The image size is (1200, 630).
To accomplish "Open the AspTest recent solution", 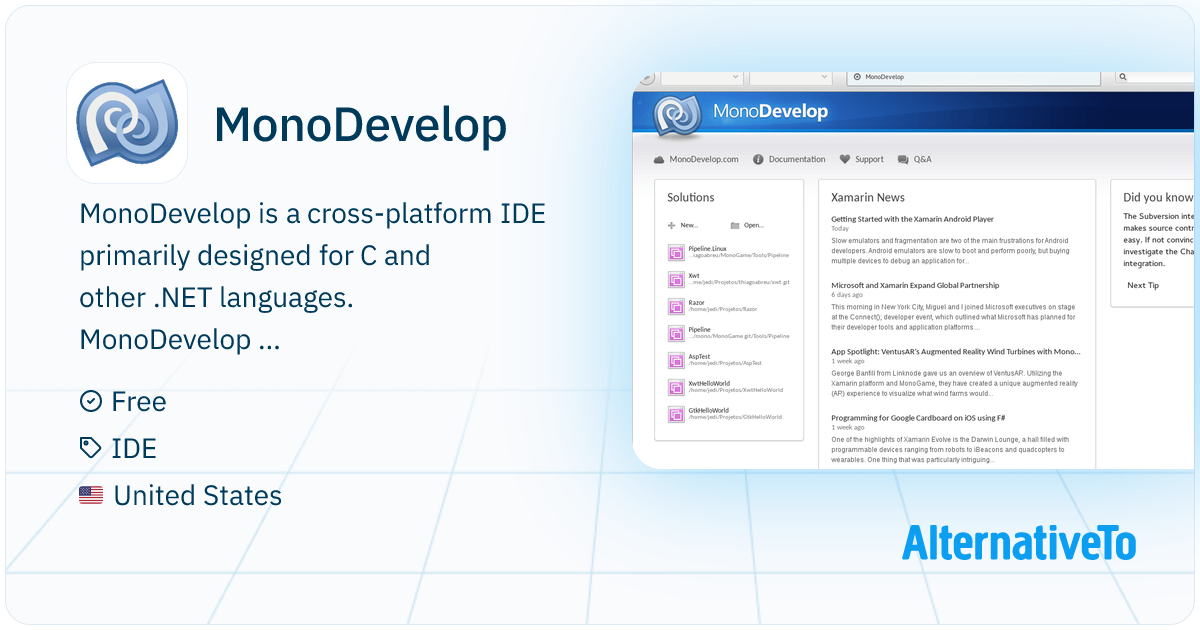I will (x=716, y=360).
